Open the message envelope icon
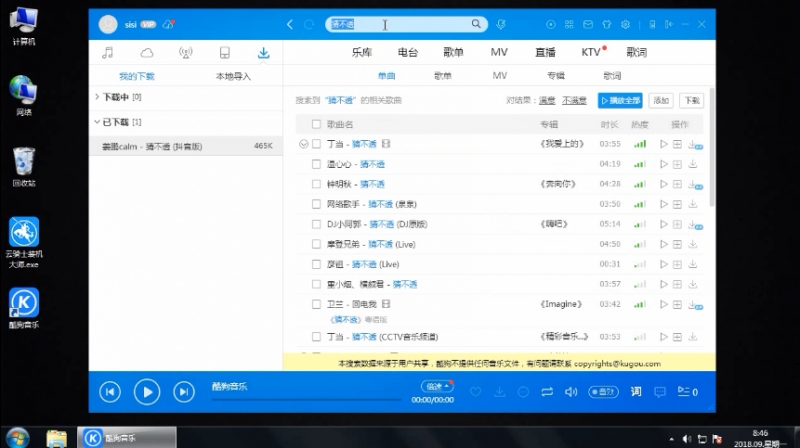Screen dimensions: 800x448 tap(588, 24)
